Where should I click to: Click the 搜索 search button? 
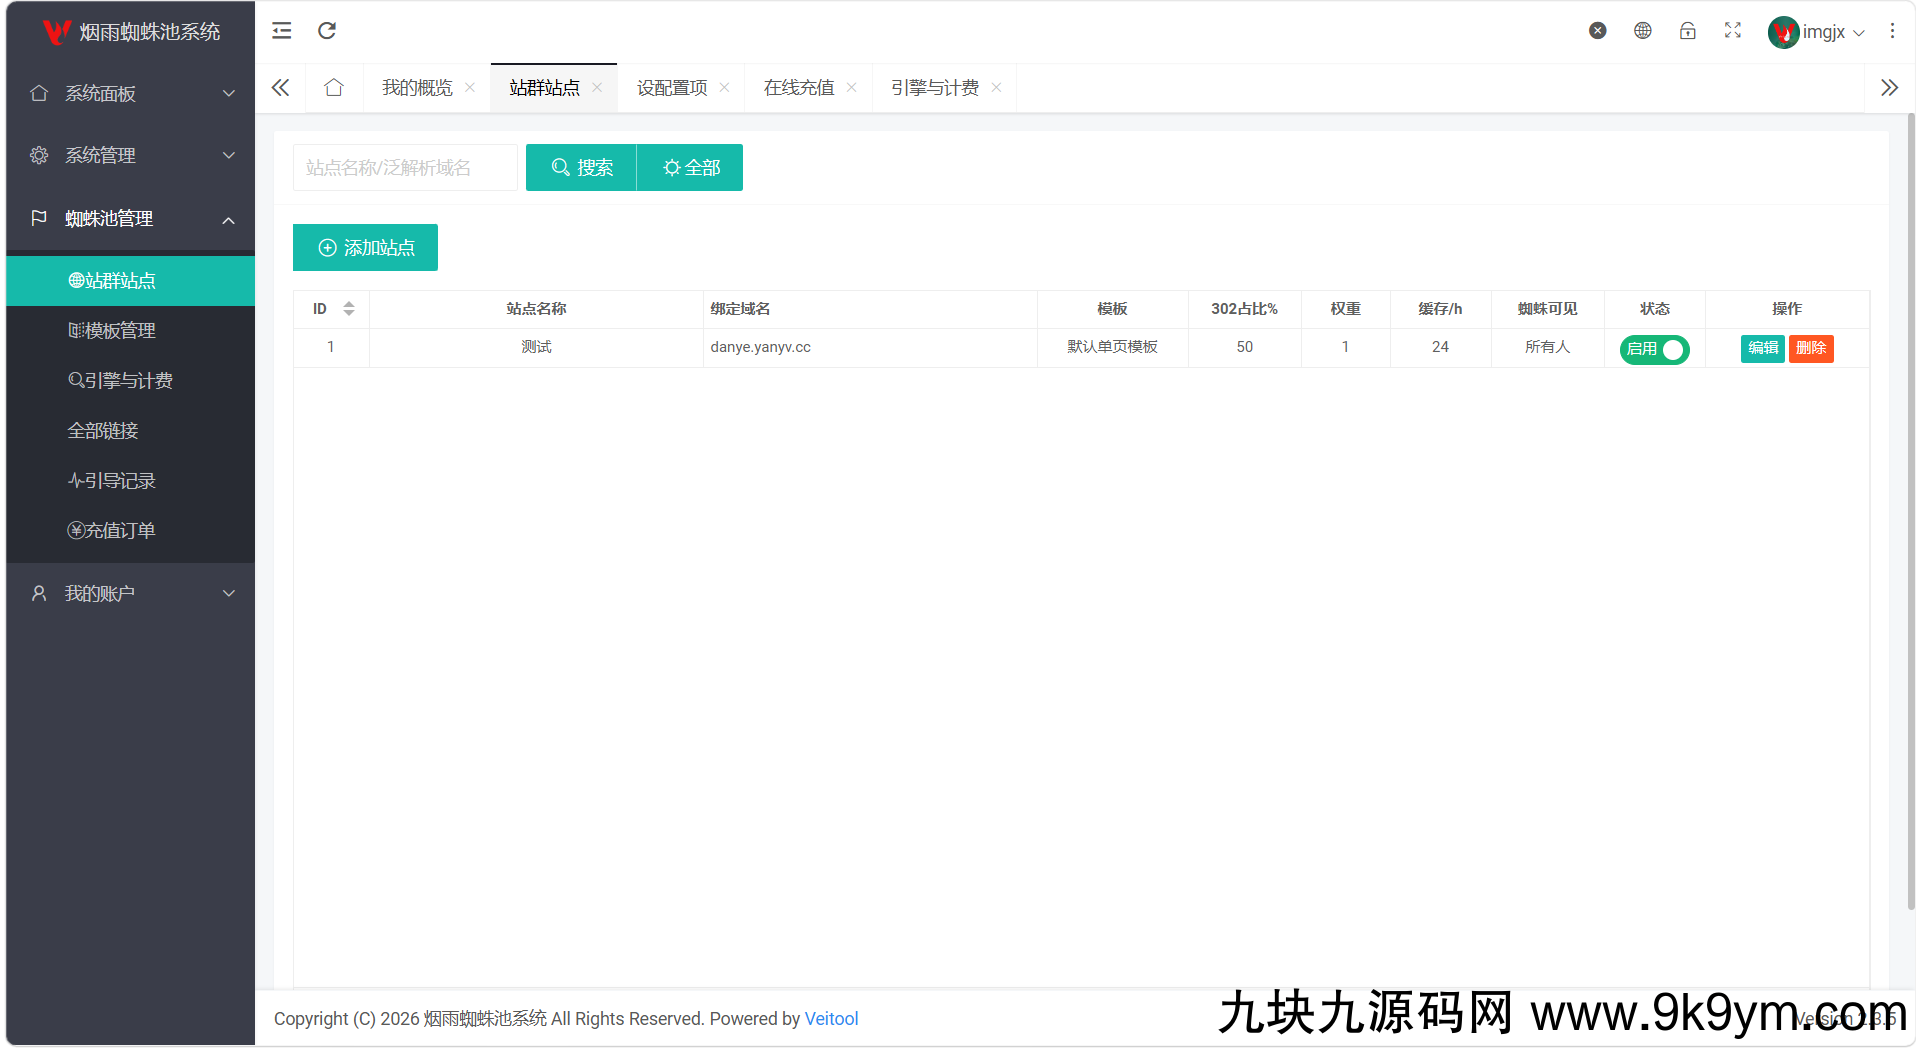581,167
